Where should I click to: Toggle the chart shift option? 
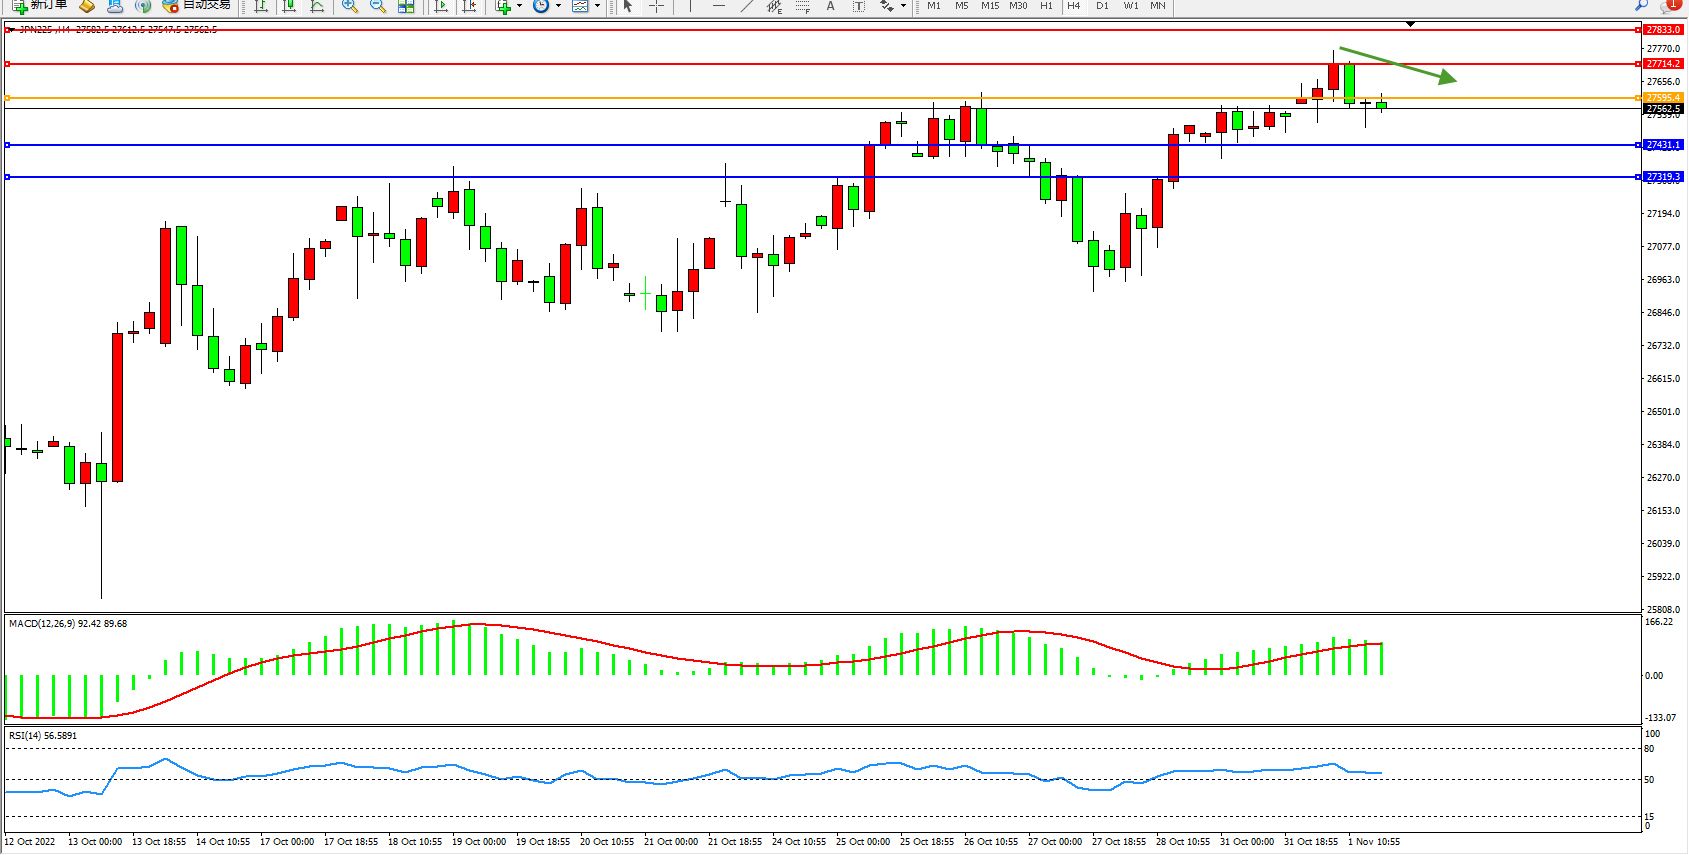tap(468, 6)
